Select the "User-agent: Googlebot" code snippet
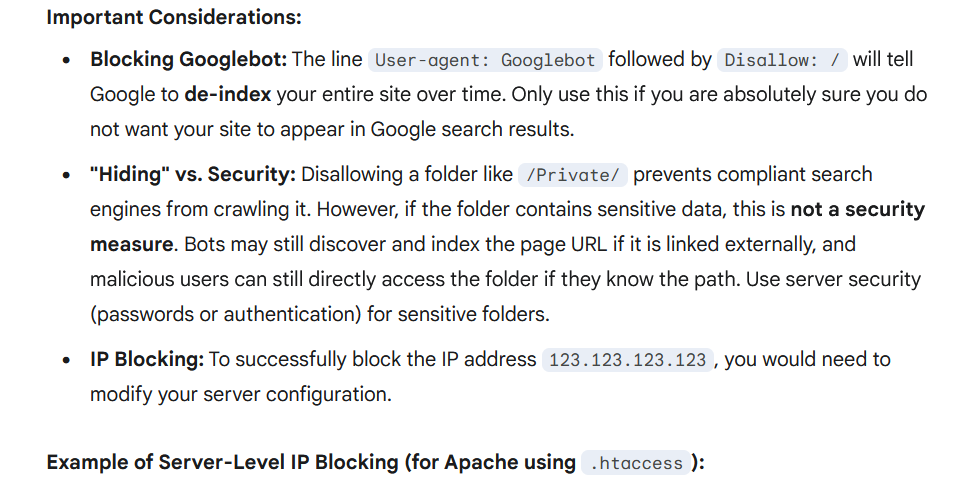The image size is (968, 480). pos(484,60)
